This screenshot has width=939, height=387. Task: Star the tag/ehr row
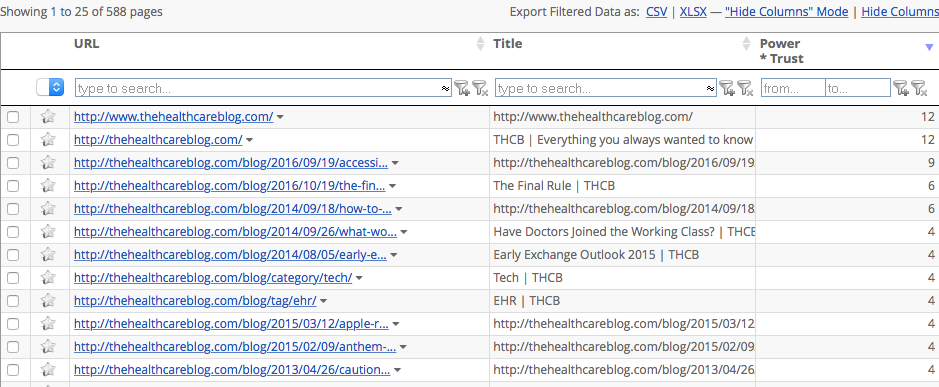pyautogui.click(x=48, y=301)
